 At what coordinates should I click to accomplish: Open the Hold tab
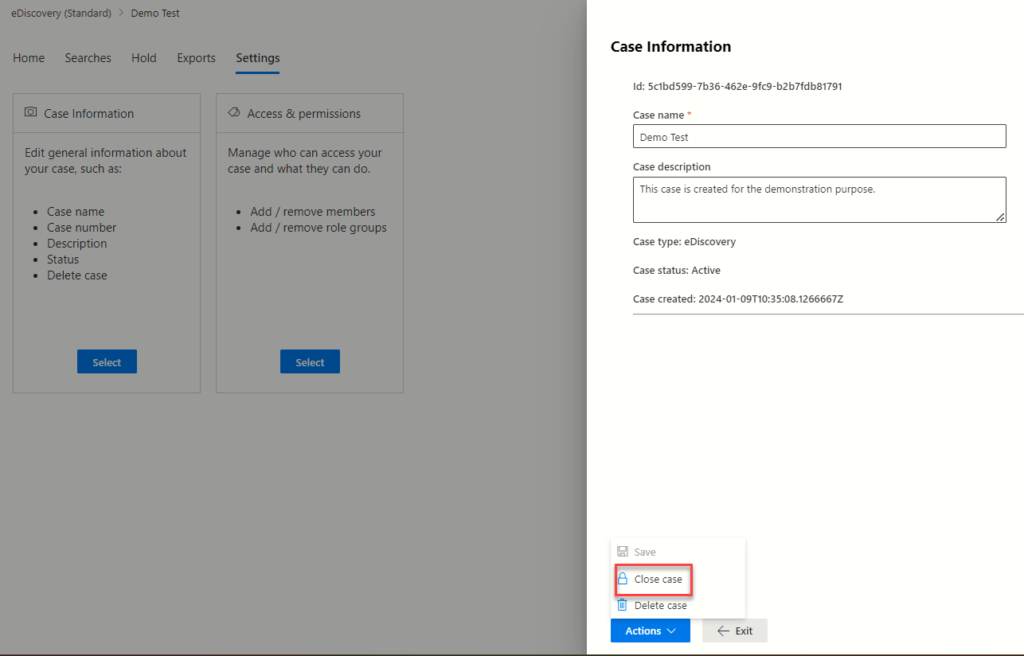coord(143,58)
